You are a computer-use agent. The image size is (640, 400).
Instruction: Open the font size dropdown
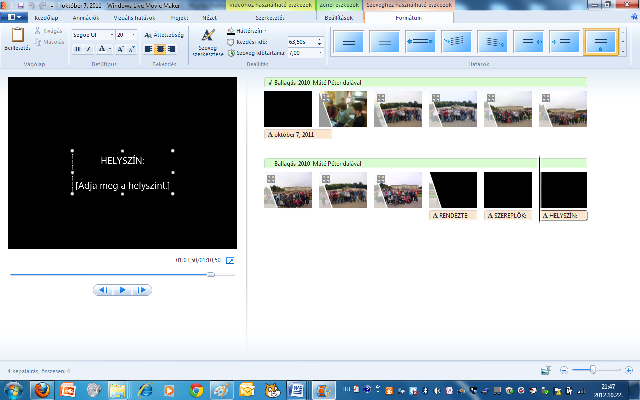pyautogui.click(x=126, y=34)
